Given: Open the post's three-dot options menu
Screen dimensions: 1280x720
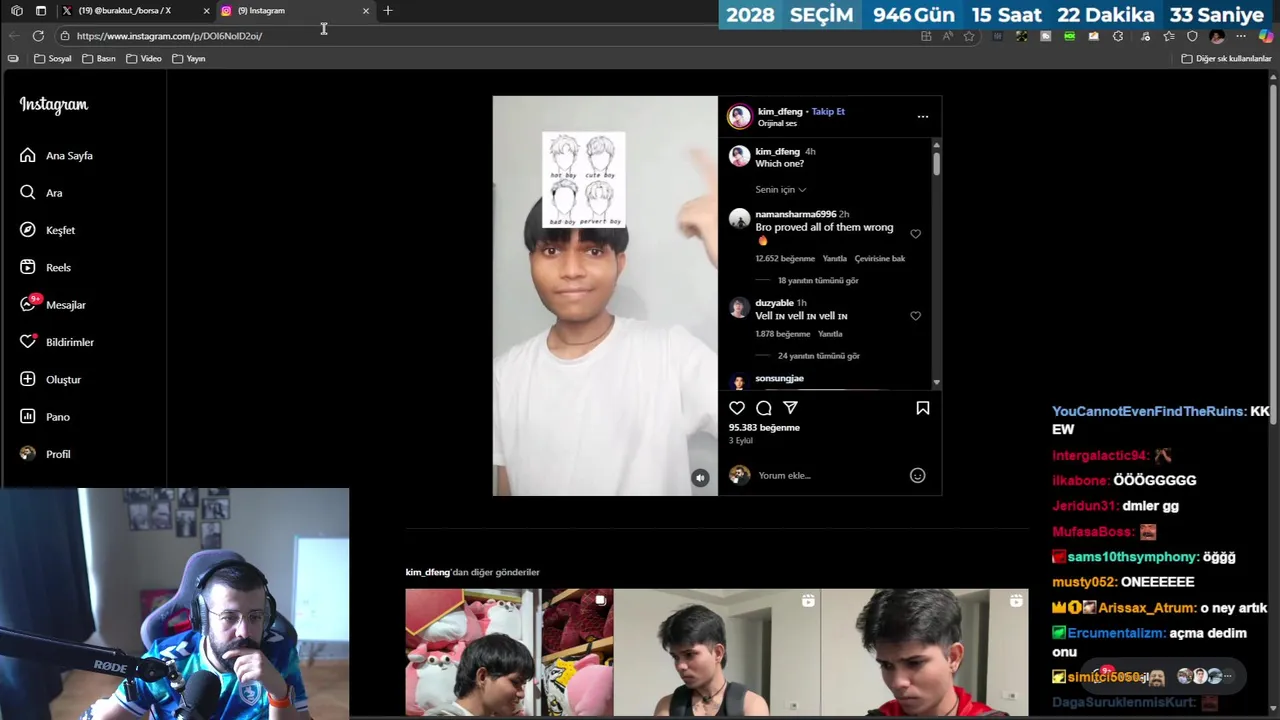Looking at the screenshot, I should [923, 117].
